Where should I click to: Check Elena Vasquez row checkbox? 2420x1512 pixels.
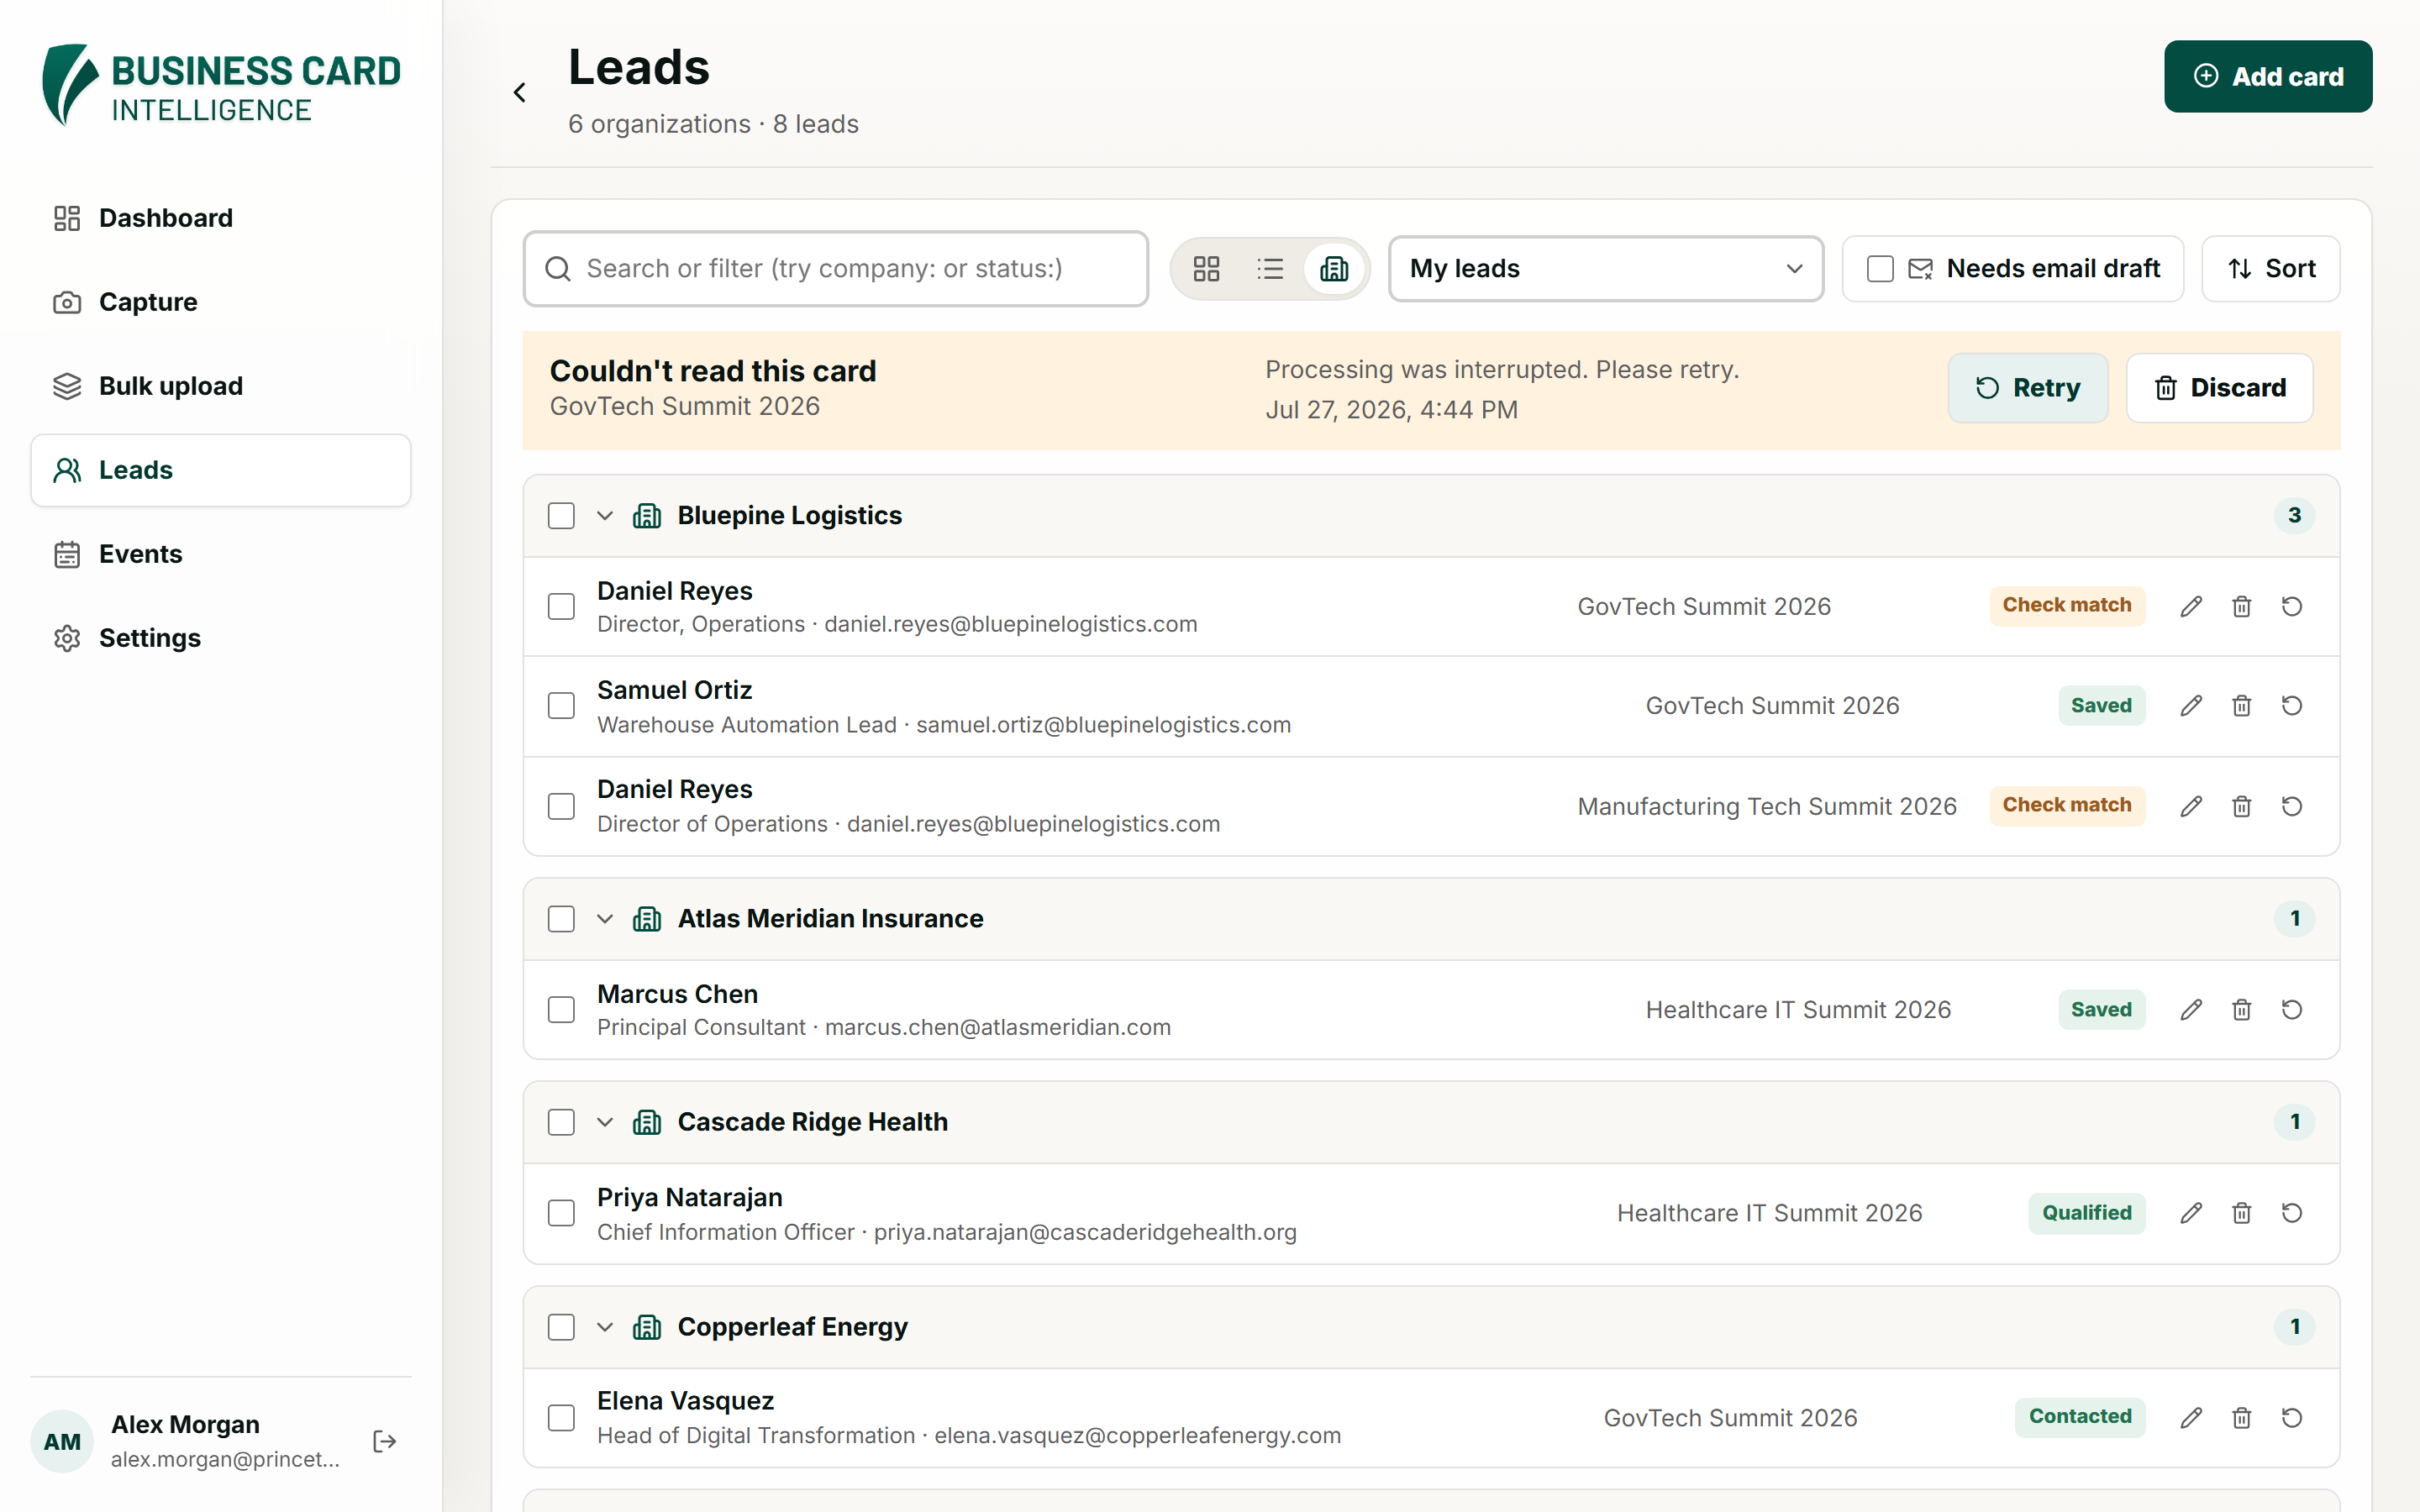pyautogui.click(x=561, y=1418)
